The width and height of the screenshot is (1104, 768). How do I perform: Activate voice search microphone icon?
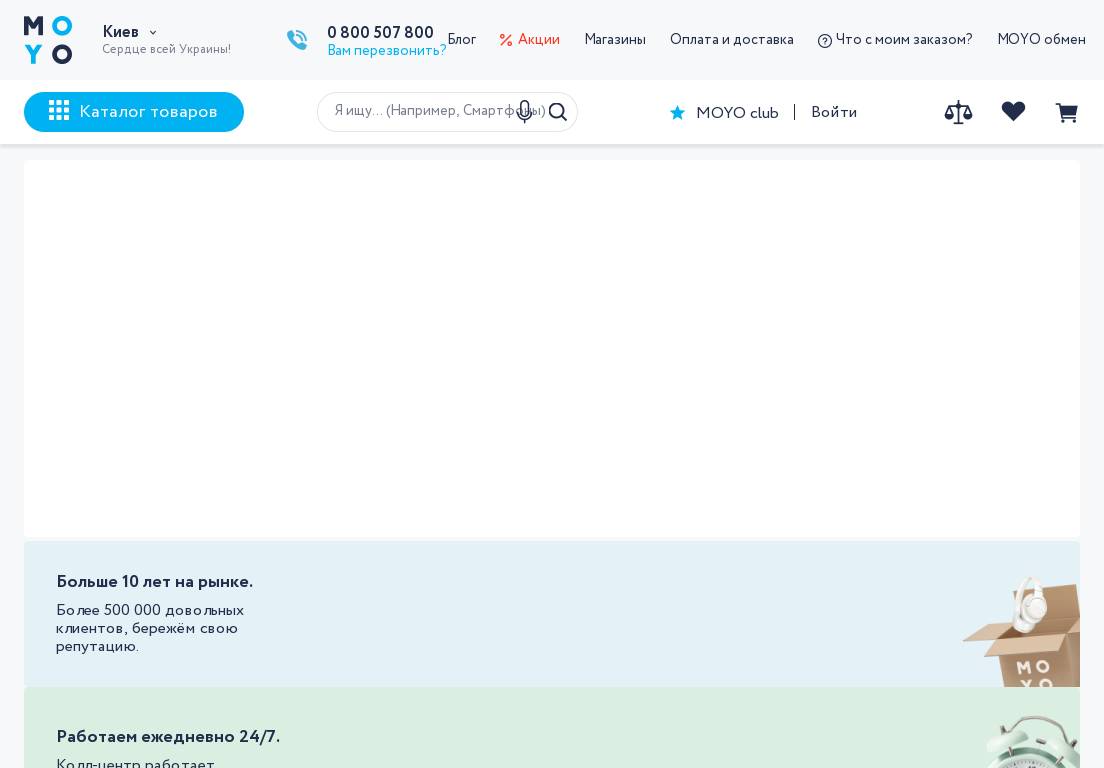[x=524, y=111]
